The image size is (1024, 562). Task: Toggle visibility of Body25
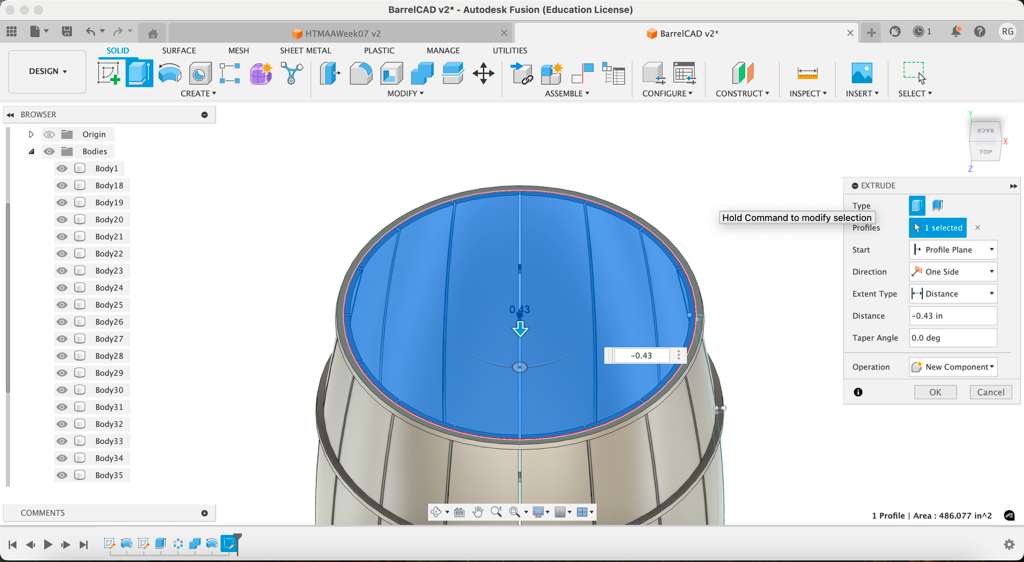pos(62,305)
